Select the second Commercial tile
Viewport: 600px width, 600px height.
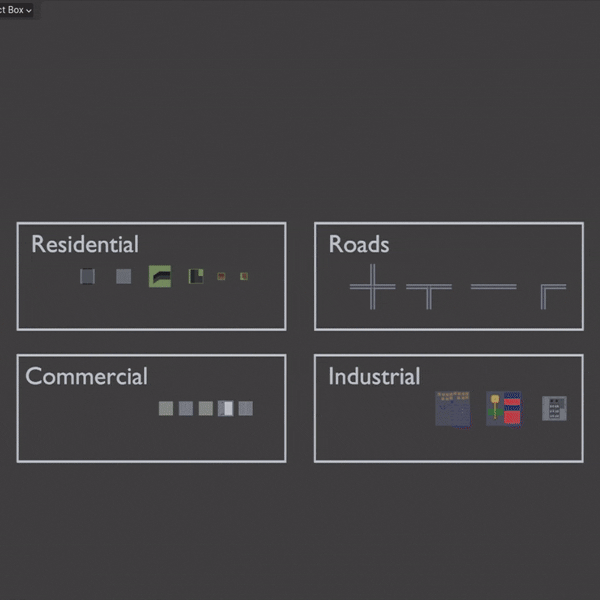point(186,408)
